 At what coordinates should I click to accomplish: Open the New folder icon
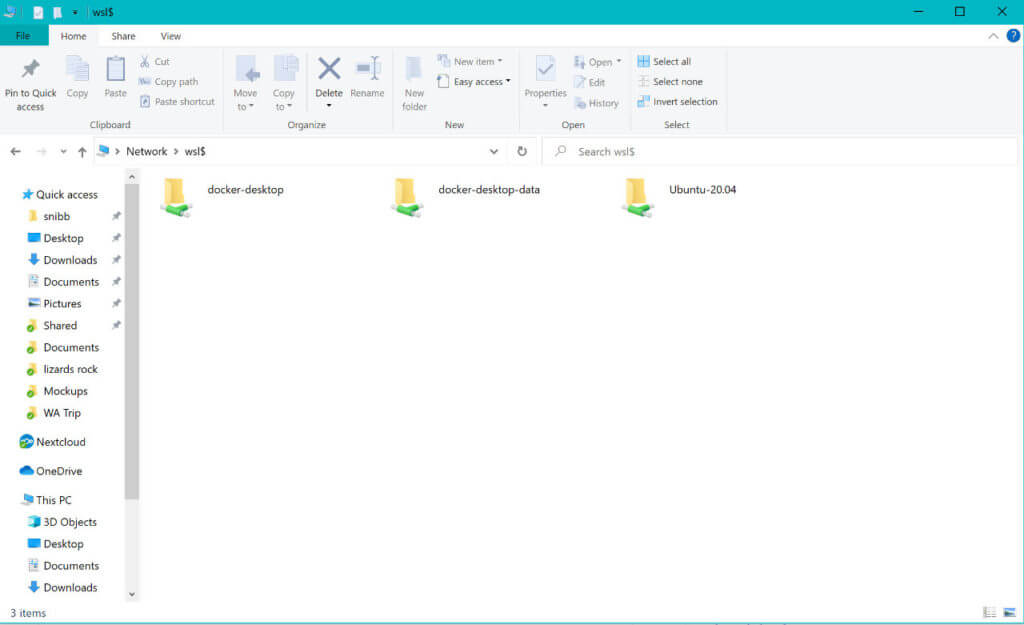pyautogui.click(x=414, y=80)
